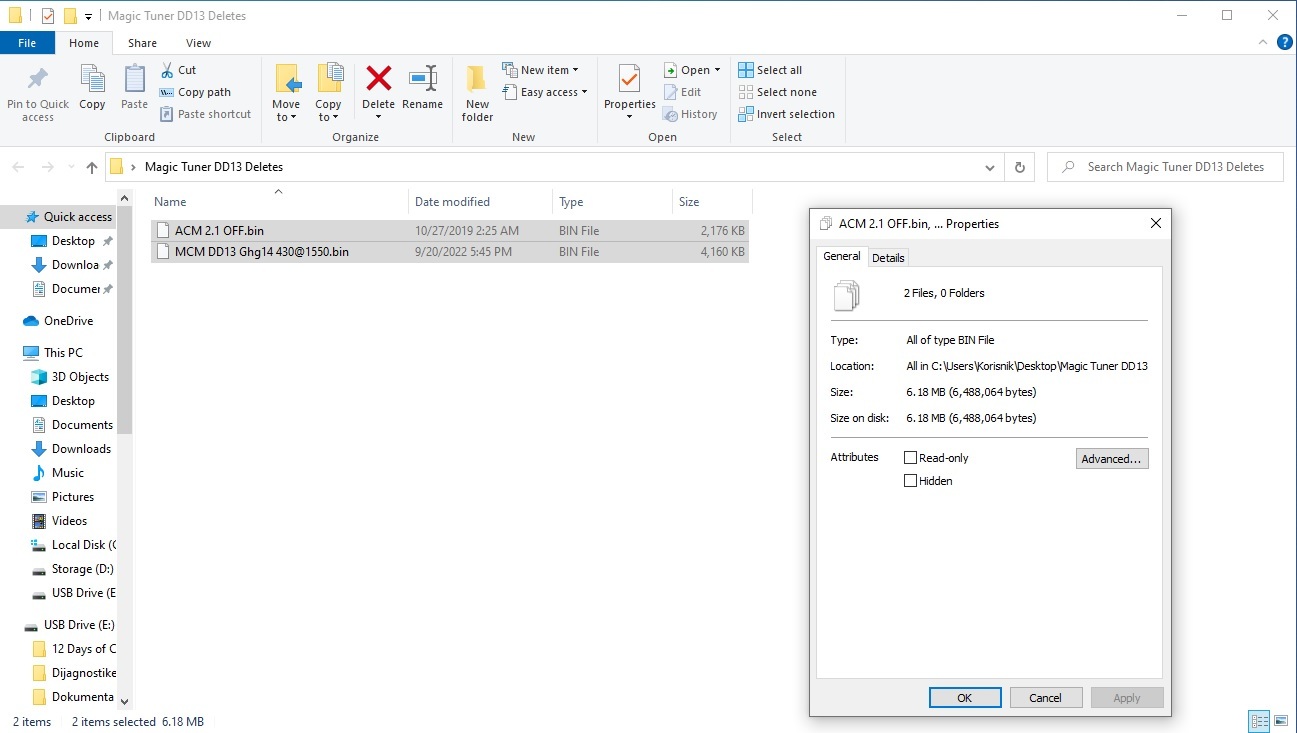1297x733 pixels.
Task: Switch to the Share ribbon tab
Action: click(142, 43)
